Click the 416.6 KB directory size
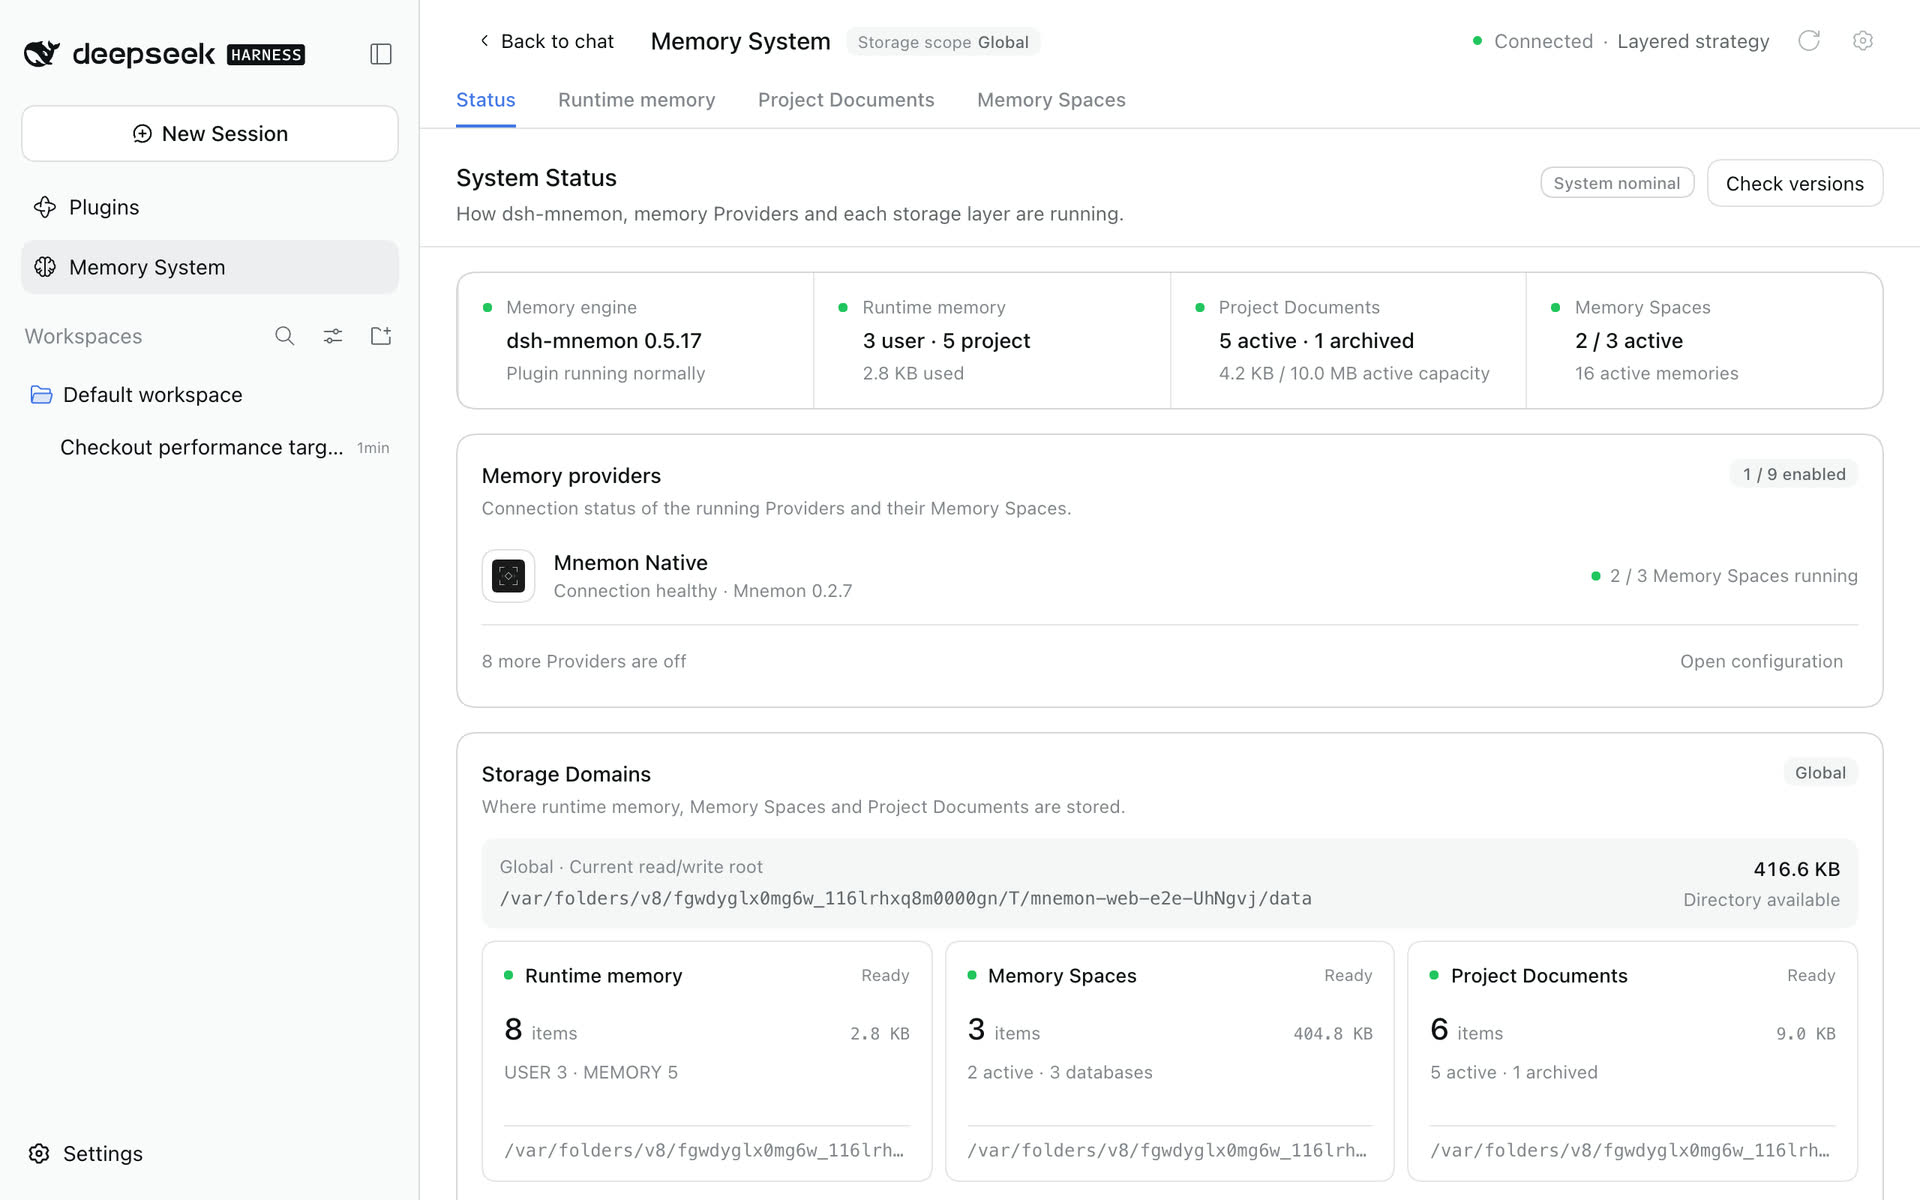This screenshot has height=1200, width=1920. point(1796,869)
